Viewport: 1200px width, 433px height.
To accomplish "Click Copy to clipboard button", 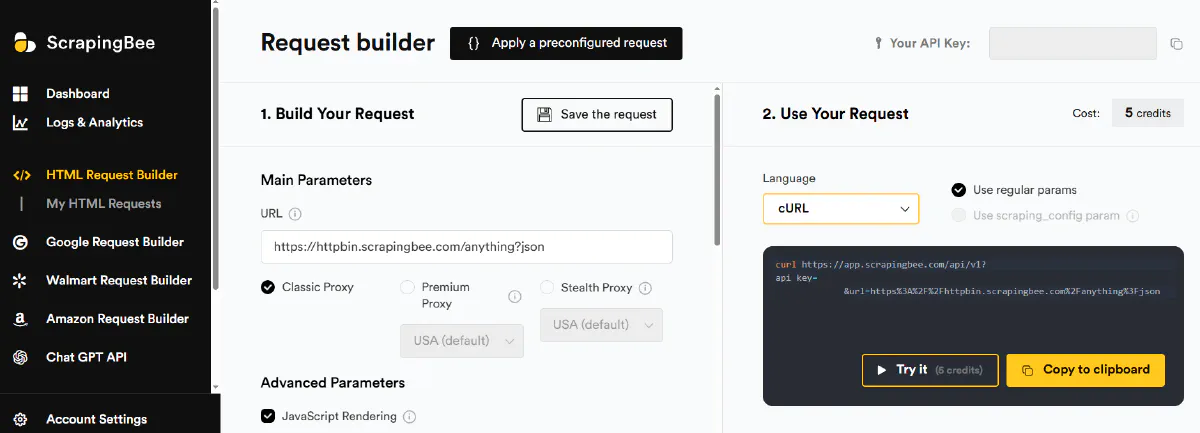I will click(x=1085, y=370).
